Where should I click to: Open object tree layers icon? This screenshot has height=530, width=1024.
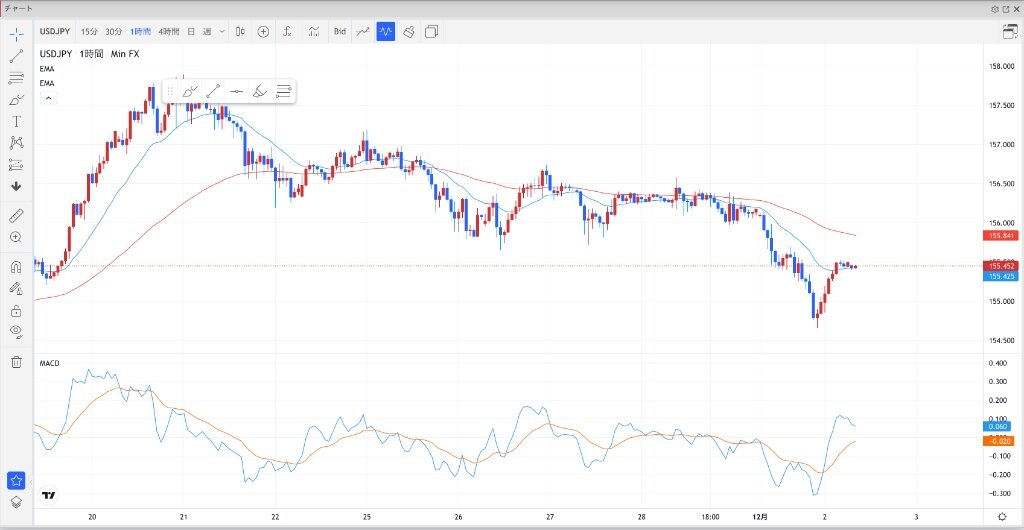(16, 501)
